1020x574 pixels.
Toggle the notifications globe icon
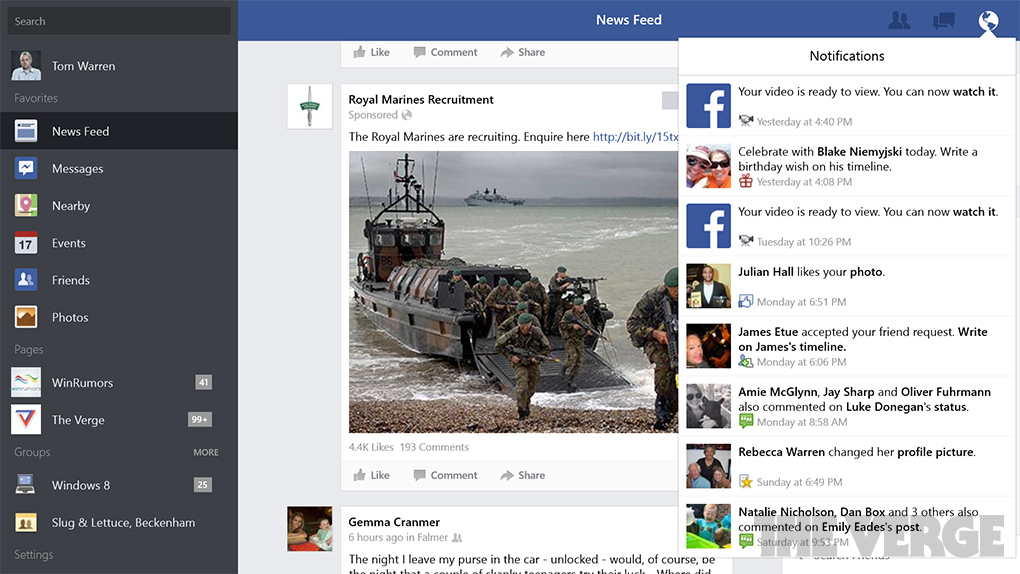pyautogui.click(x=988, y=21)
